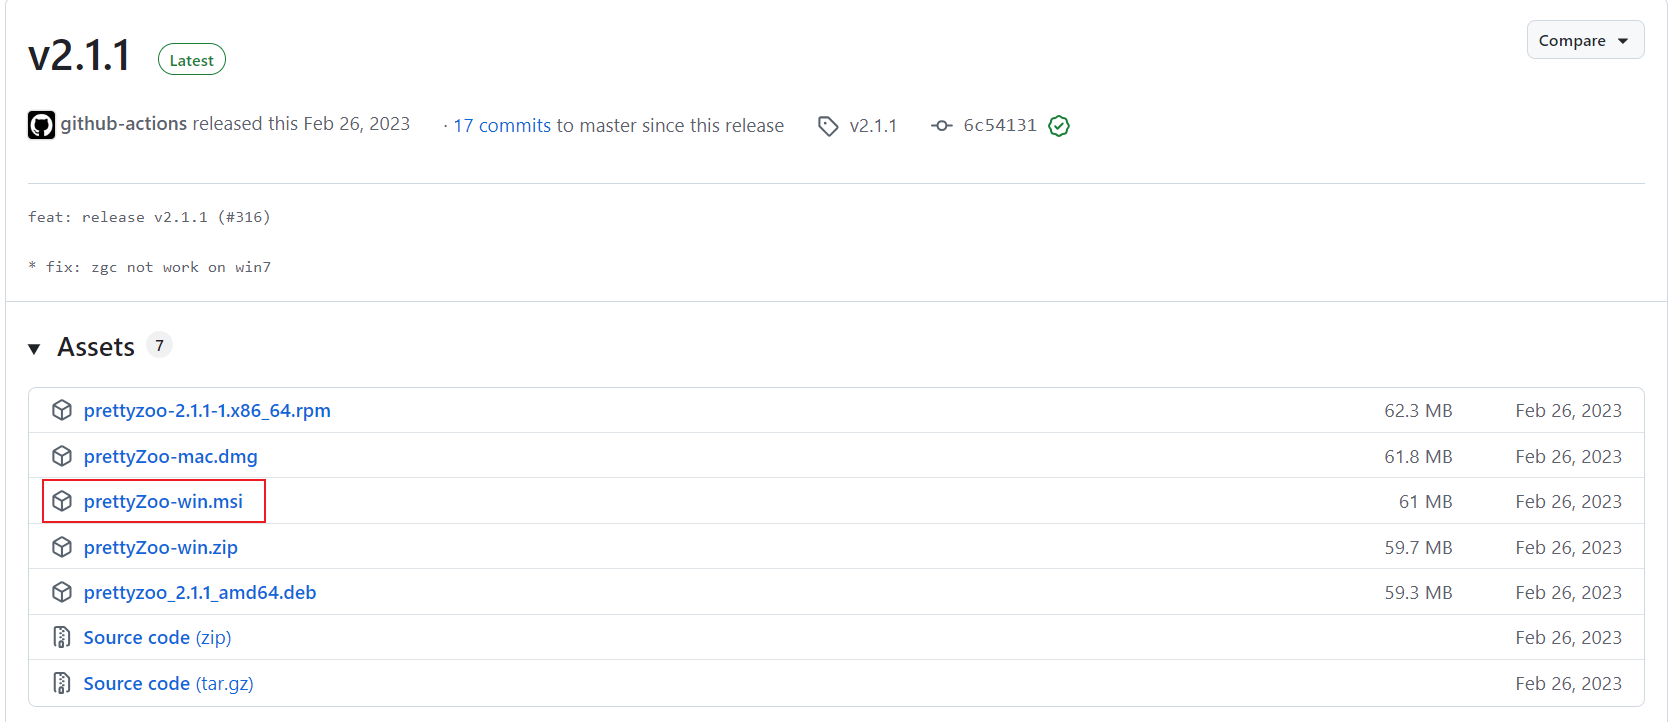Click the package icon for prettyZoo-win.zip
1674x722 pixels.
(x=62, y=547)
